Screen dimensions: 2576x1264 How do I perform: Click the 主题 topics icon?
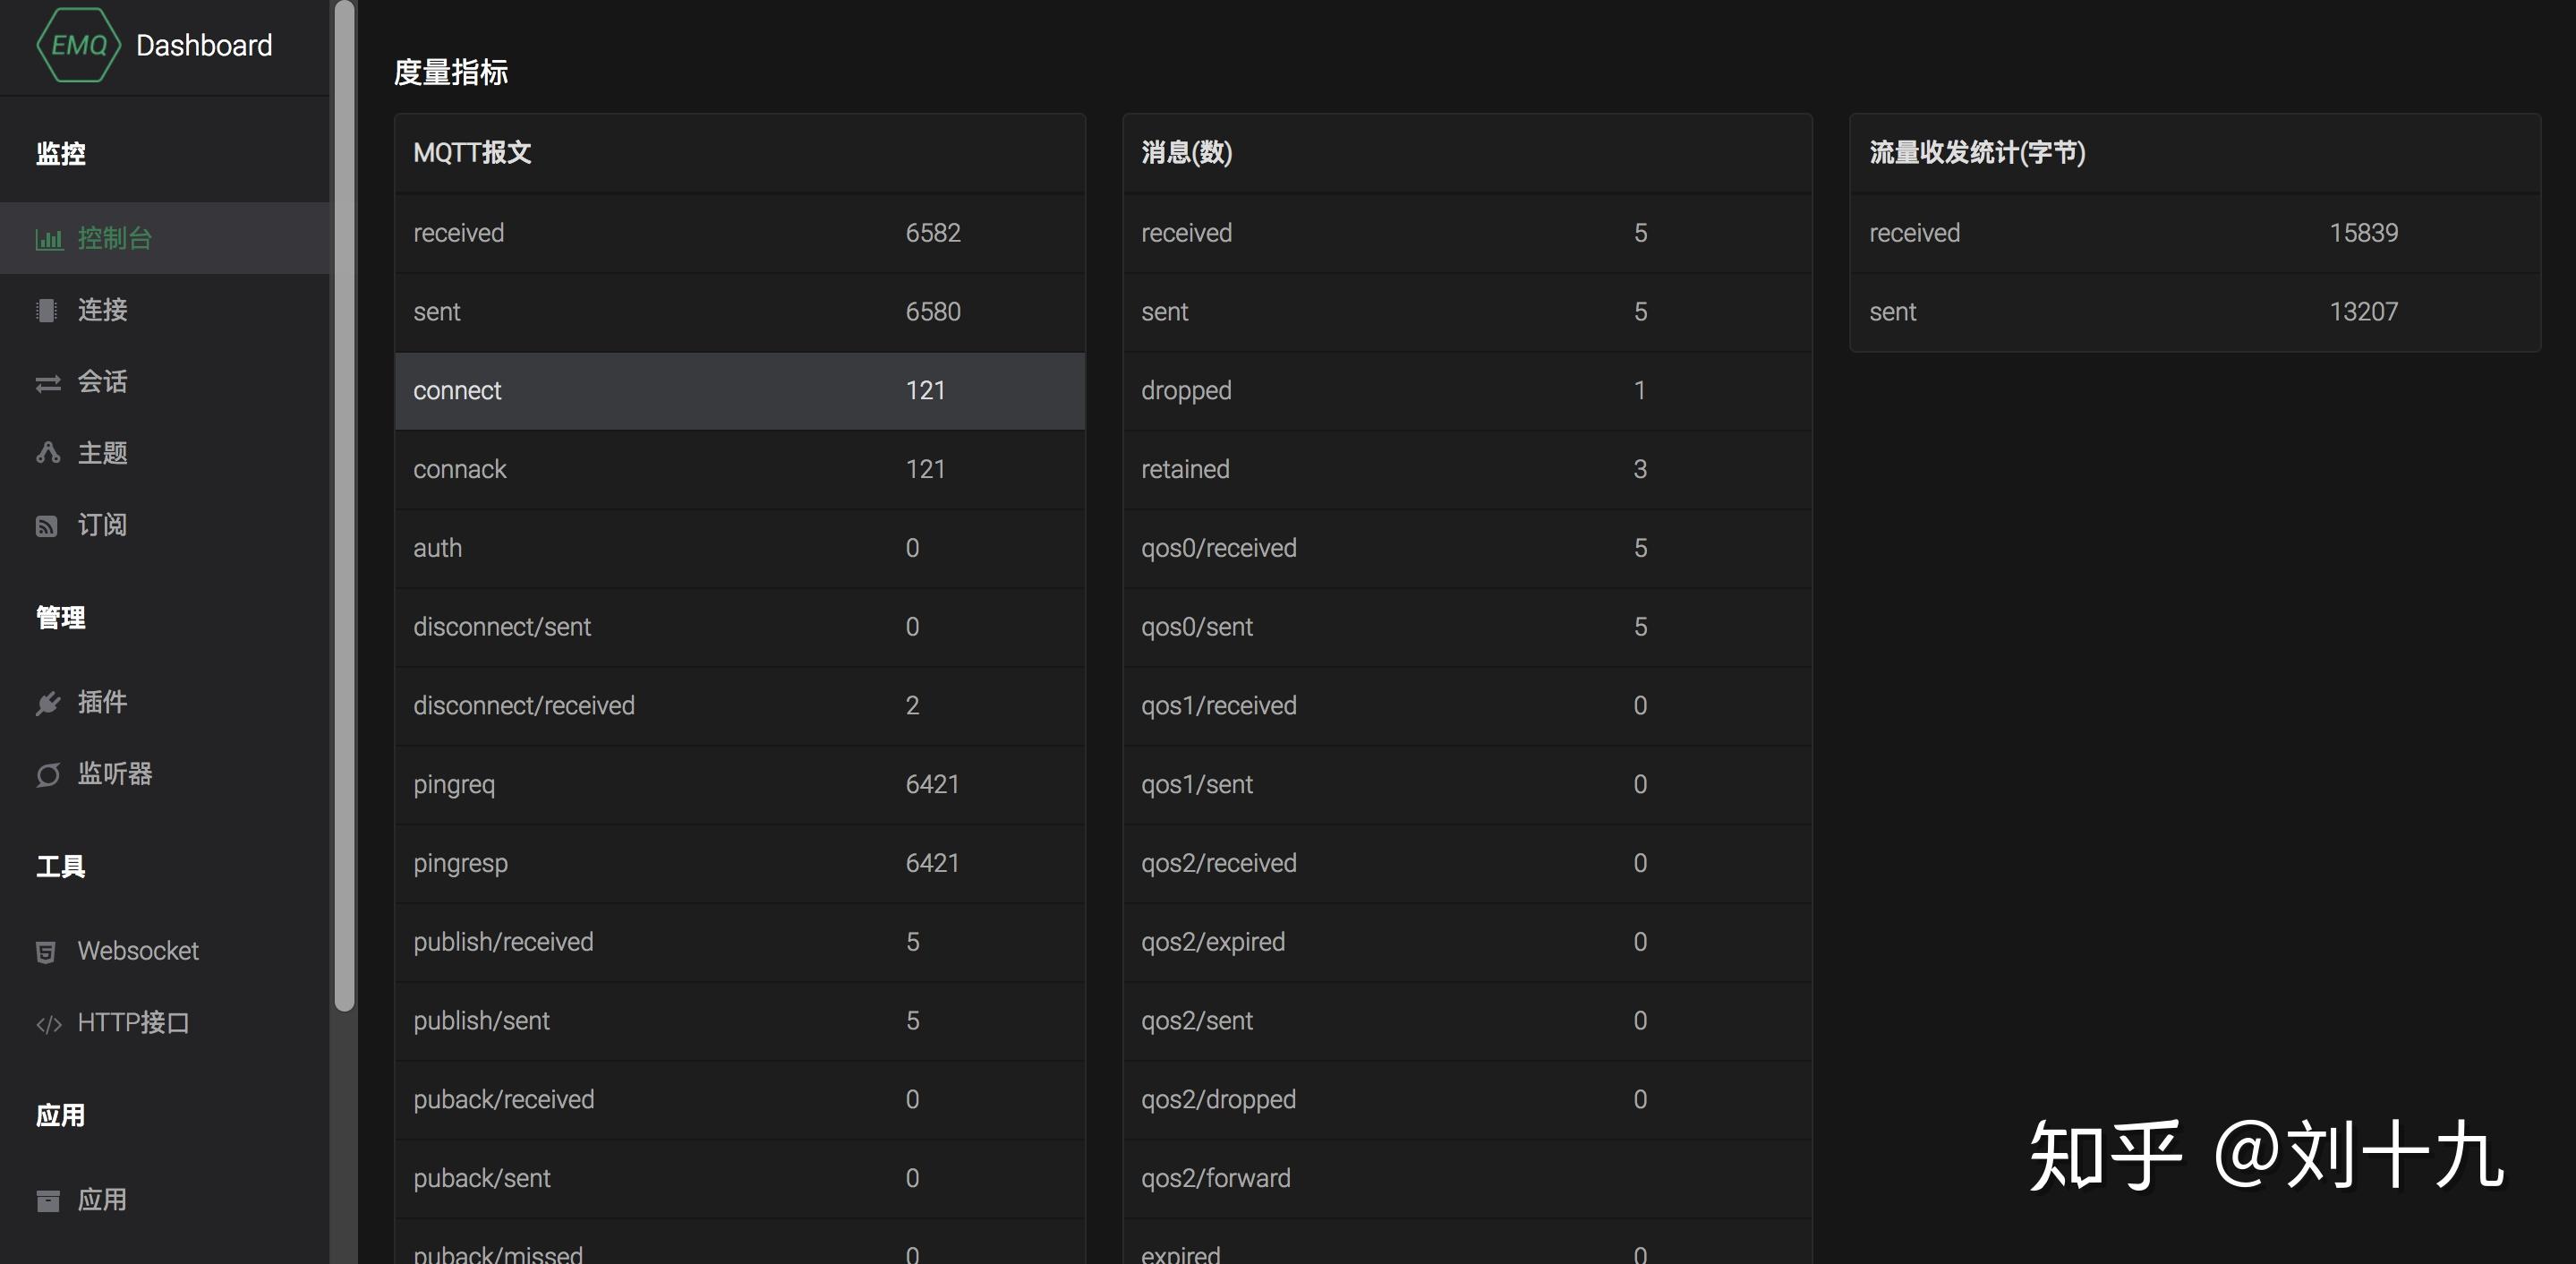pos(47,453)
